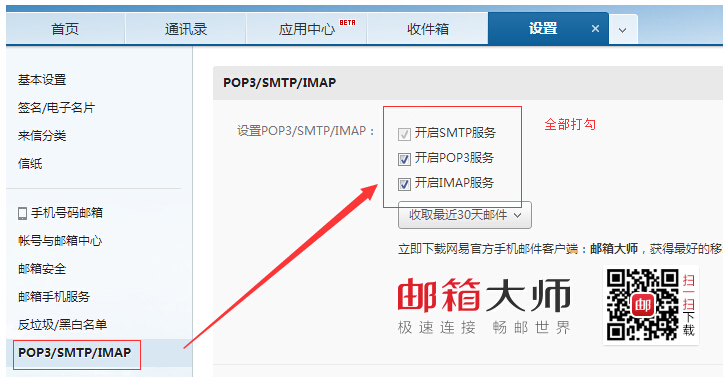Expand the tab overflow chevron
Image resolution: width=726 pixels, height=377 pixels.
(623, 30)
